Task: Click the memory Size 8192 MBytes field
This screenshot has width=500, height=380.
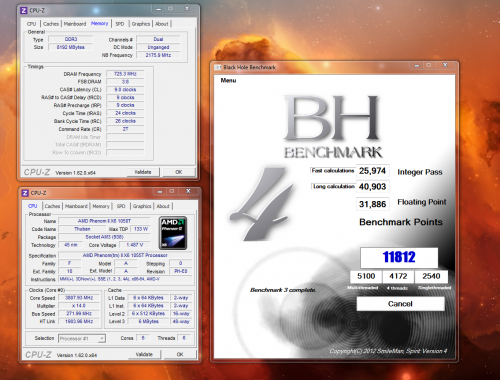Action: (x=71, y=47)
